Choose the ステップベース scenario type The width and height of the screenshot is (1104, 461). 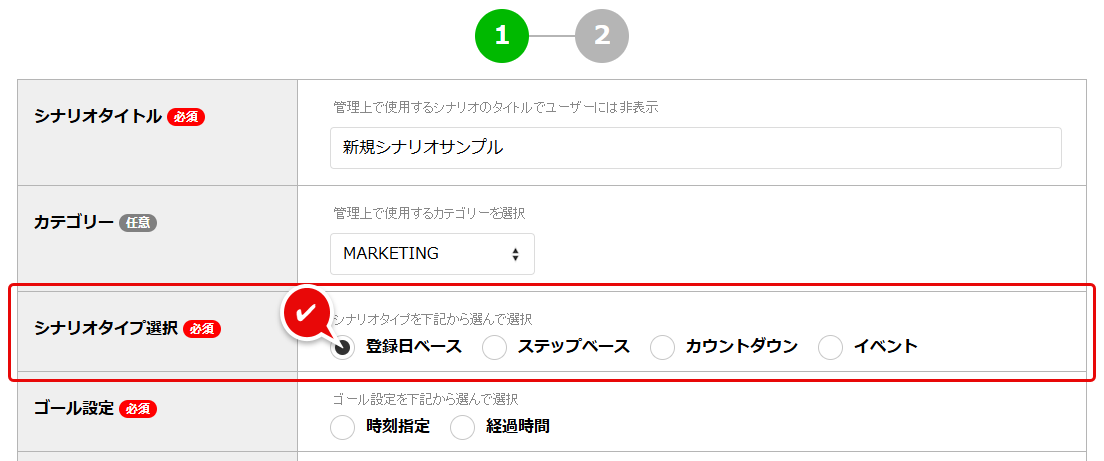click(495, 347)
